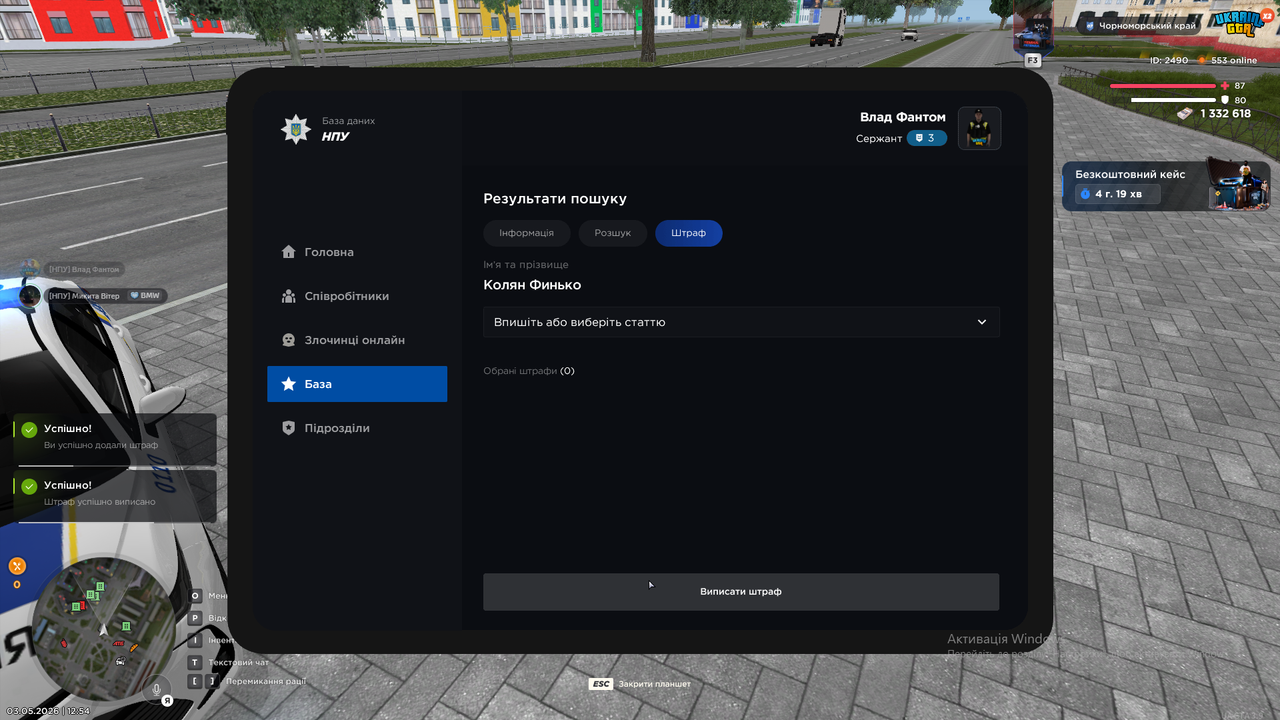Image resolution: width=1280 pixels, height=720 pixels.
Task: Click the Влад Фантом name in header
Action: point(903,117)
